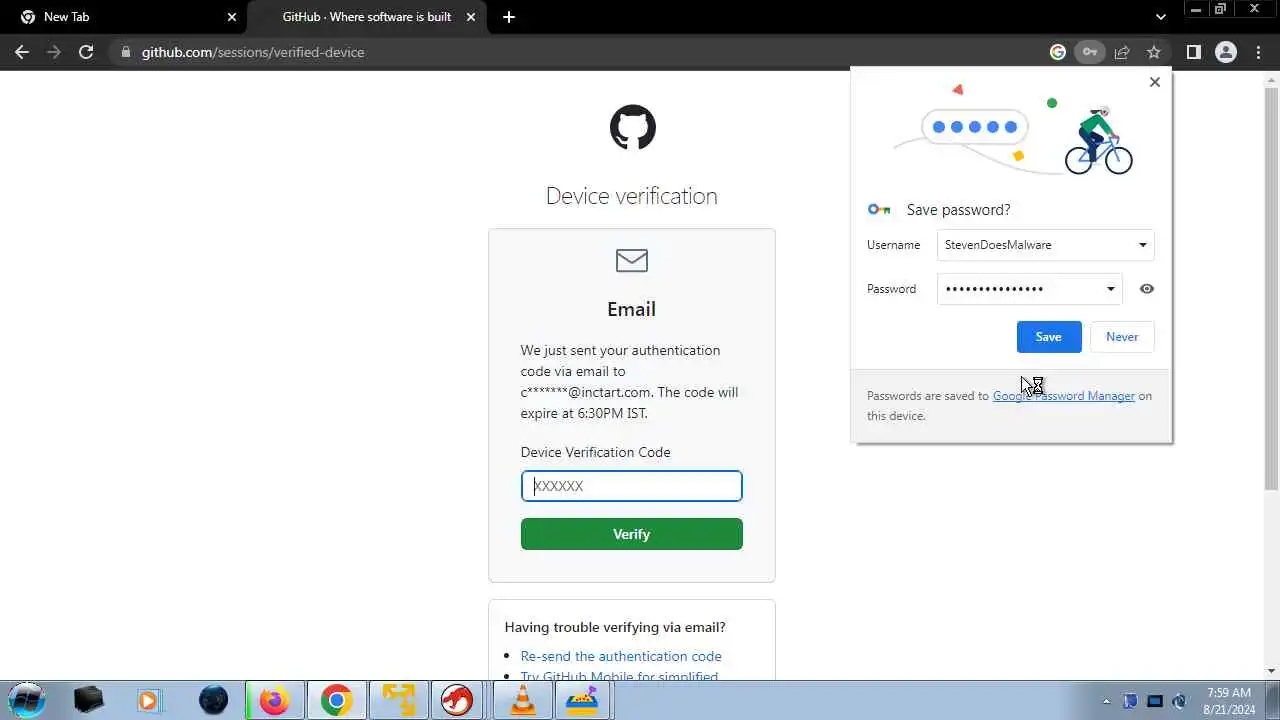Click the envelope email icon
Viewport: 1280px width, 720px height.
pyautogui.click(x=632, y=261)
